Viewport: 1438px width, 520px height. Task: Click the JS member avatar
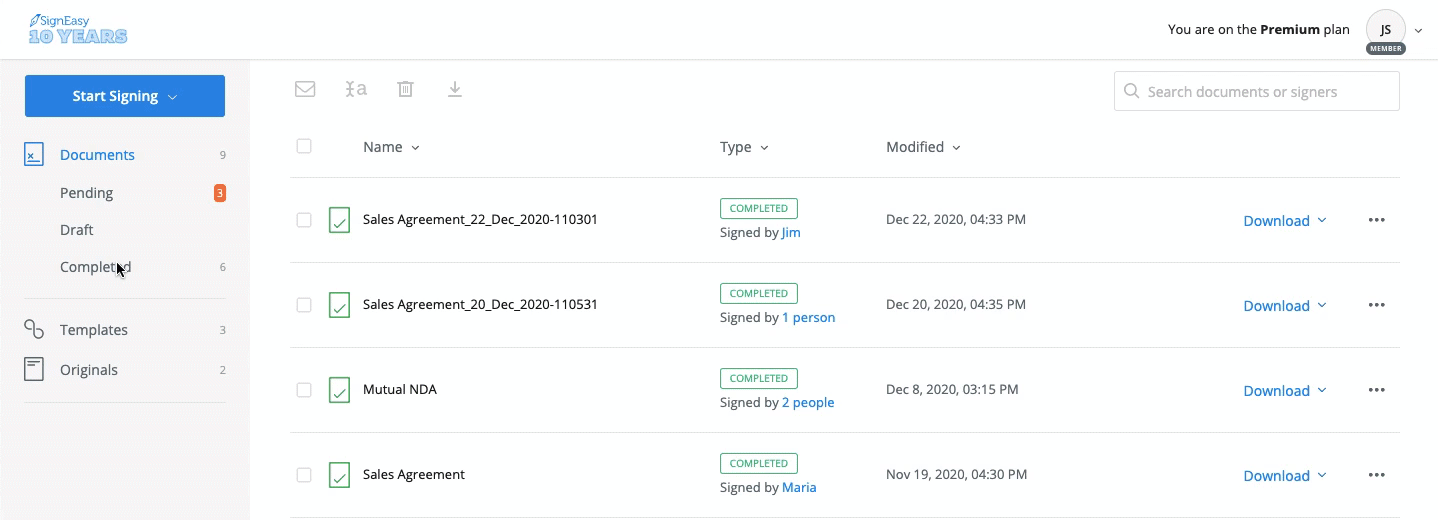coord(1386,30)
